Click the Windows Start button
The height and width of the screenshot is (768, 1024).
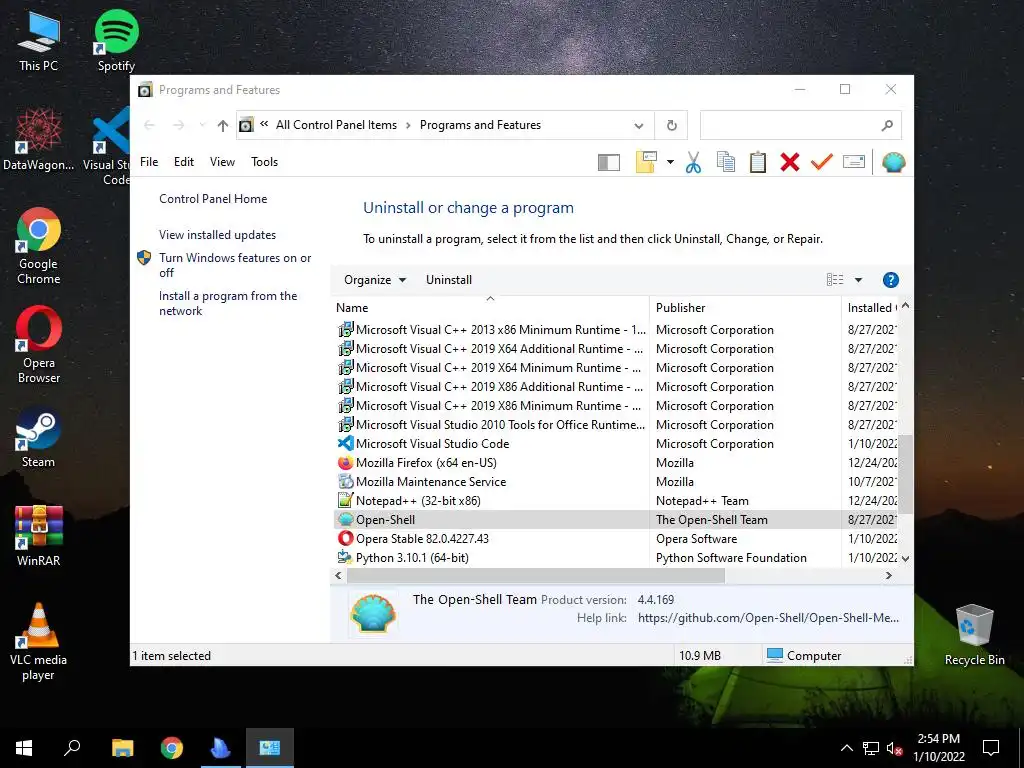point(24,748)
